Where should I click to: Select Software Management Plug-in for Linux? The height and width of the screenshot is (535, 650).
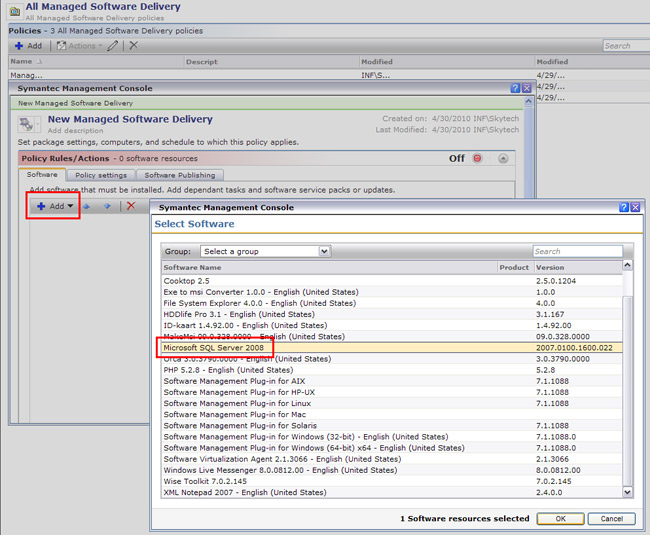392,403
